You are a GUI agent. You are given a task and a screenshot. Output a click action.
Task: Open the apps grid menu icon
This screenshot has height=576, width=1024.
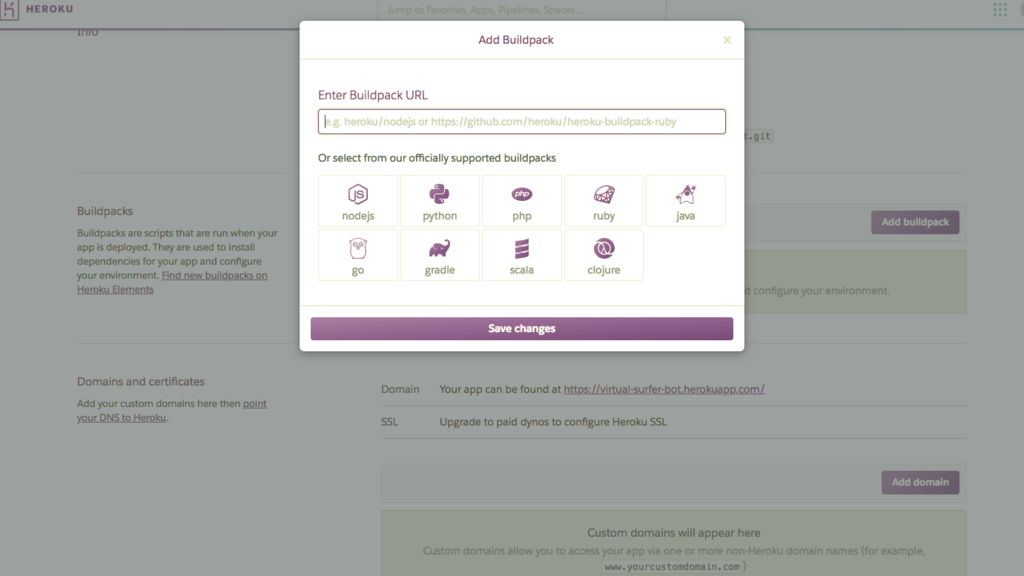(x=1000, y=10)
